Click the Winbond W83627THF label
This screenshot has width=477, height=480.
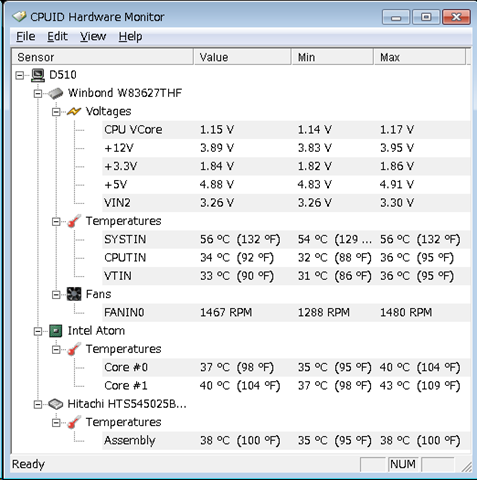(125, 93)
